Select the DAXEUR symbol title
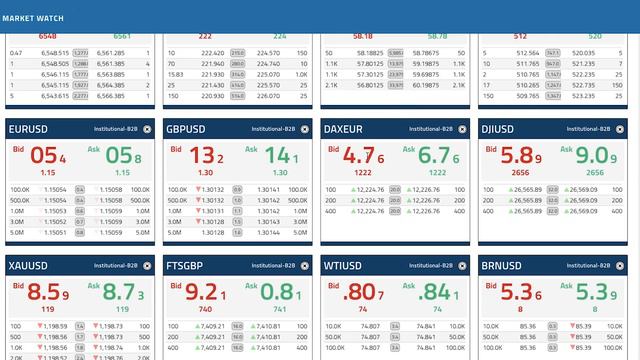The width and height of the screenshot is (640, 360). click(x=343, y=129)
